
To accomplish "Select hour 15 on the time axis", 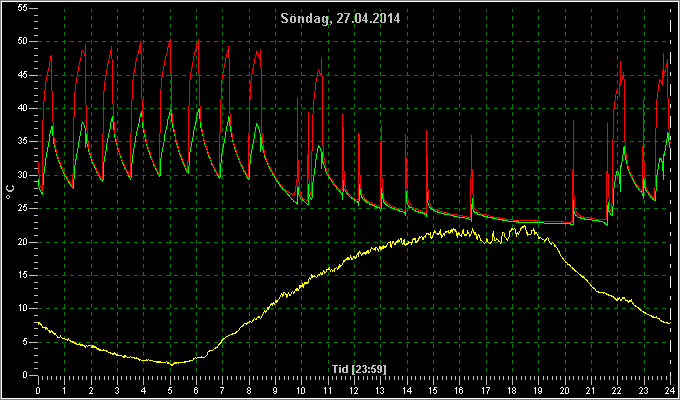I will (433, 390).
